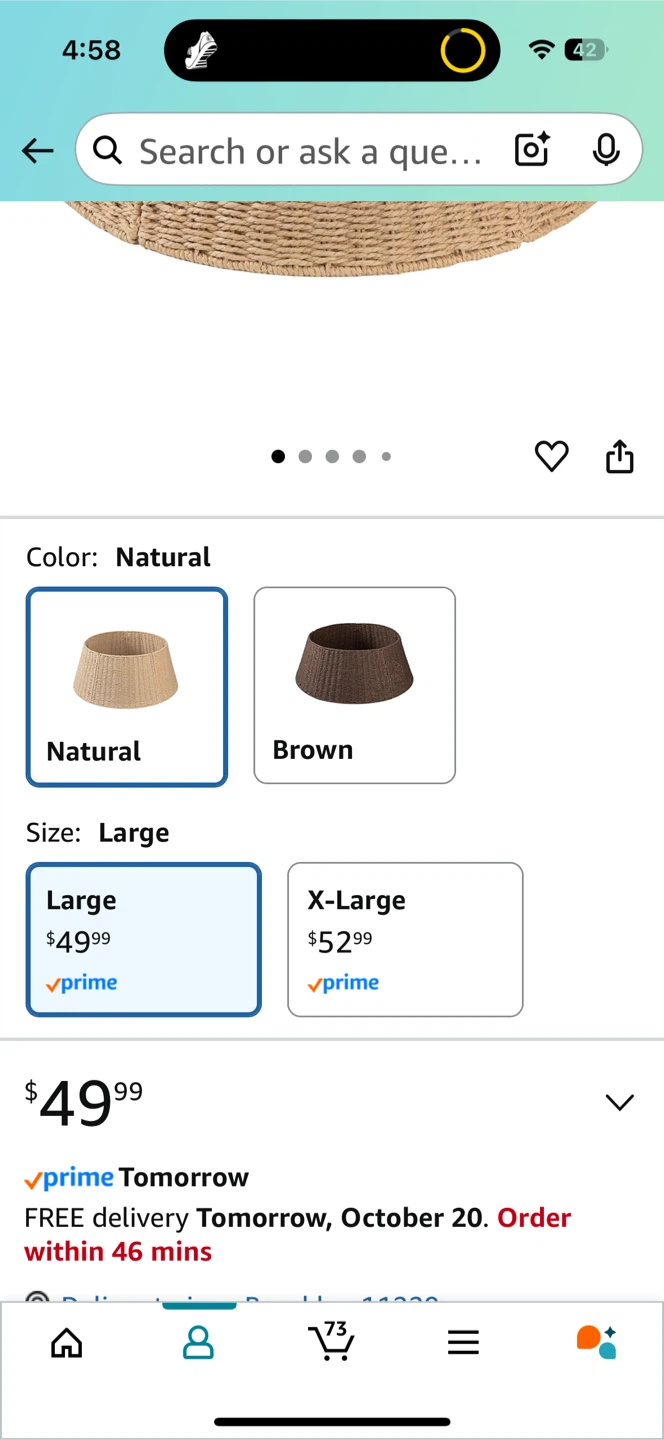Choose the Large size option
This screenshot has width=664, height=1440.
144,940
